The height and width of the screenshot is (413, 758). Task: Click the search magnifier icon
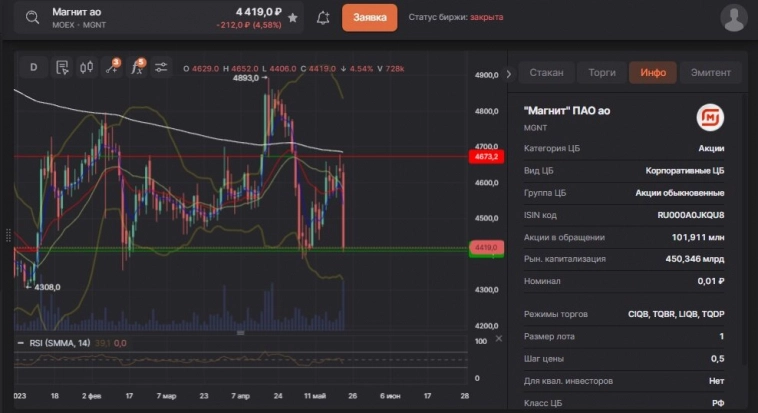tap(32, 18)
